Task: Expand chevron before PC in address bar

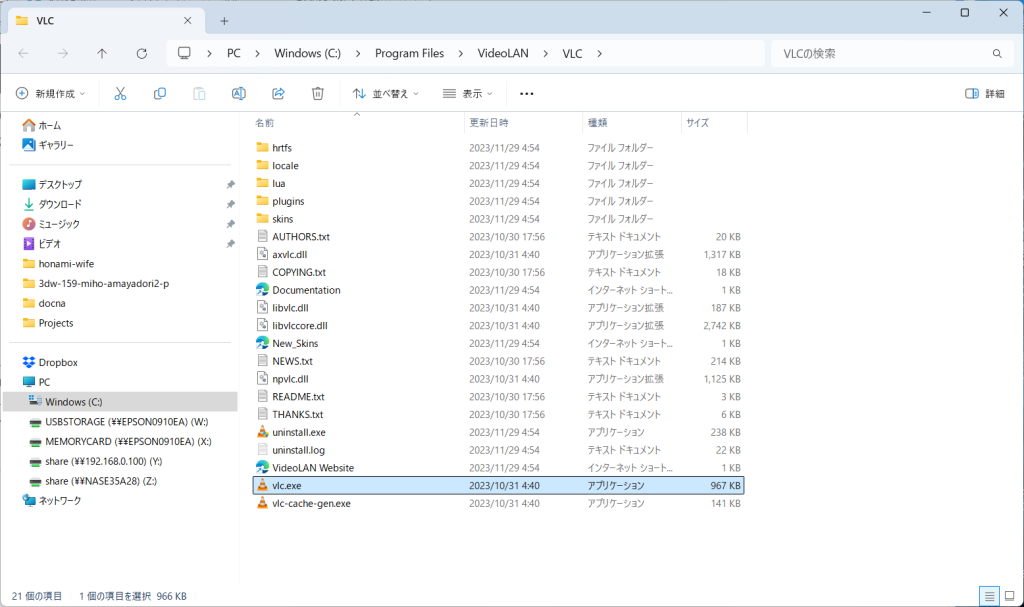Action: 209,54
